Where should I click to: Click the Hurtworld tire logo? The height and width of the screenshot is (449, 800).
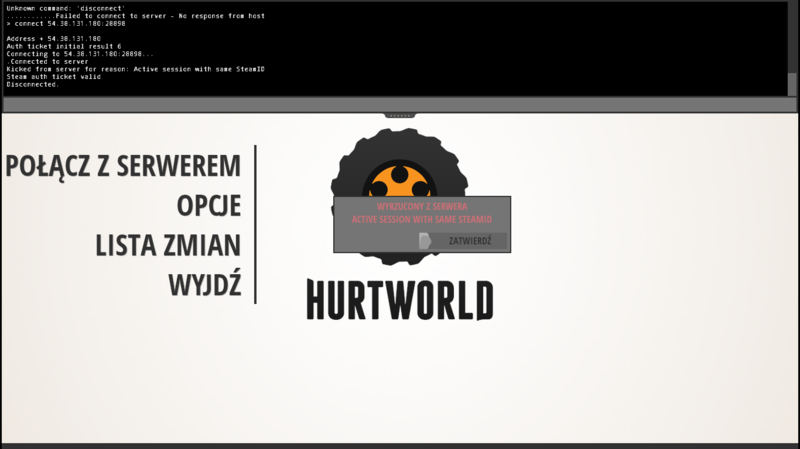tap(399, 196)
